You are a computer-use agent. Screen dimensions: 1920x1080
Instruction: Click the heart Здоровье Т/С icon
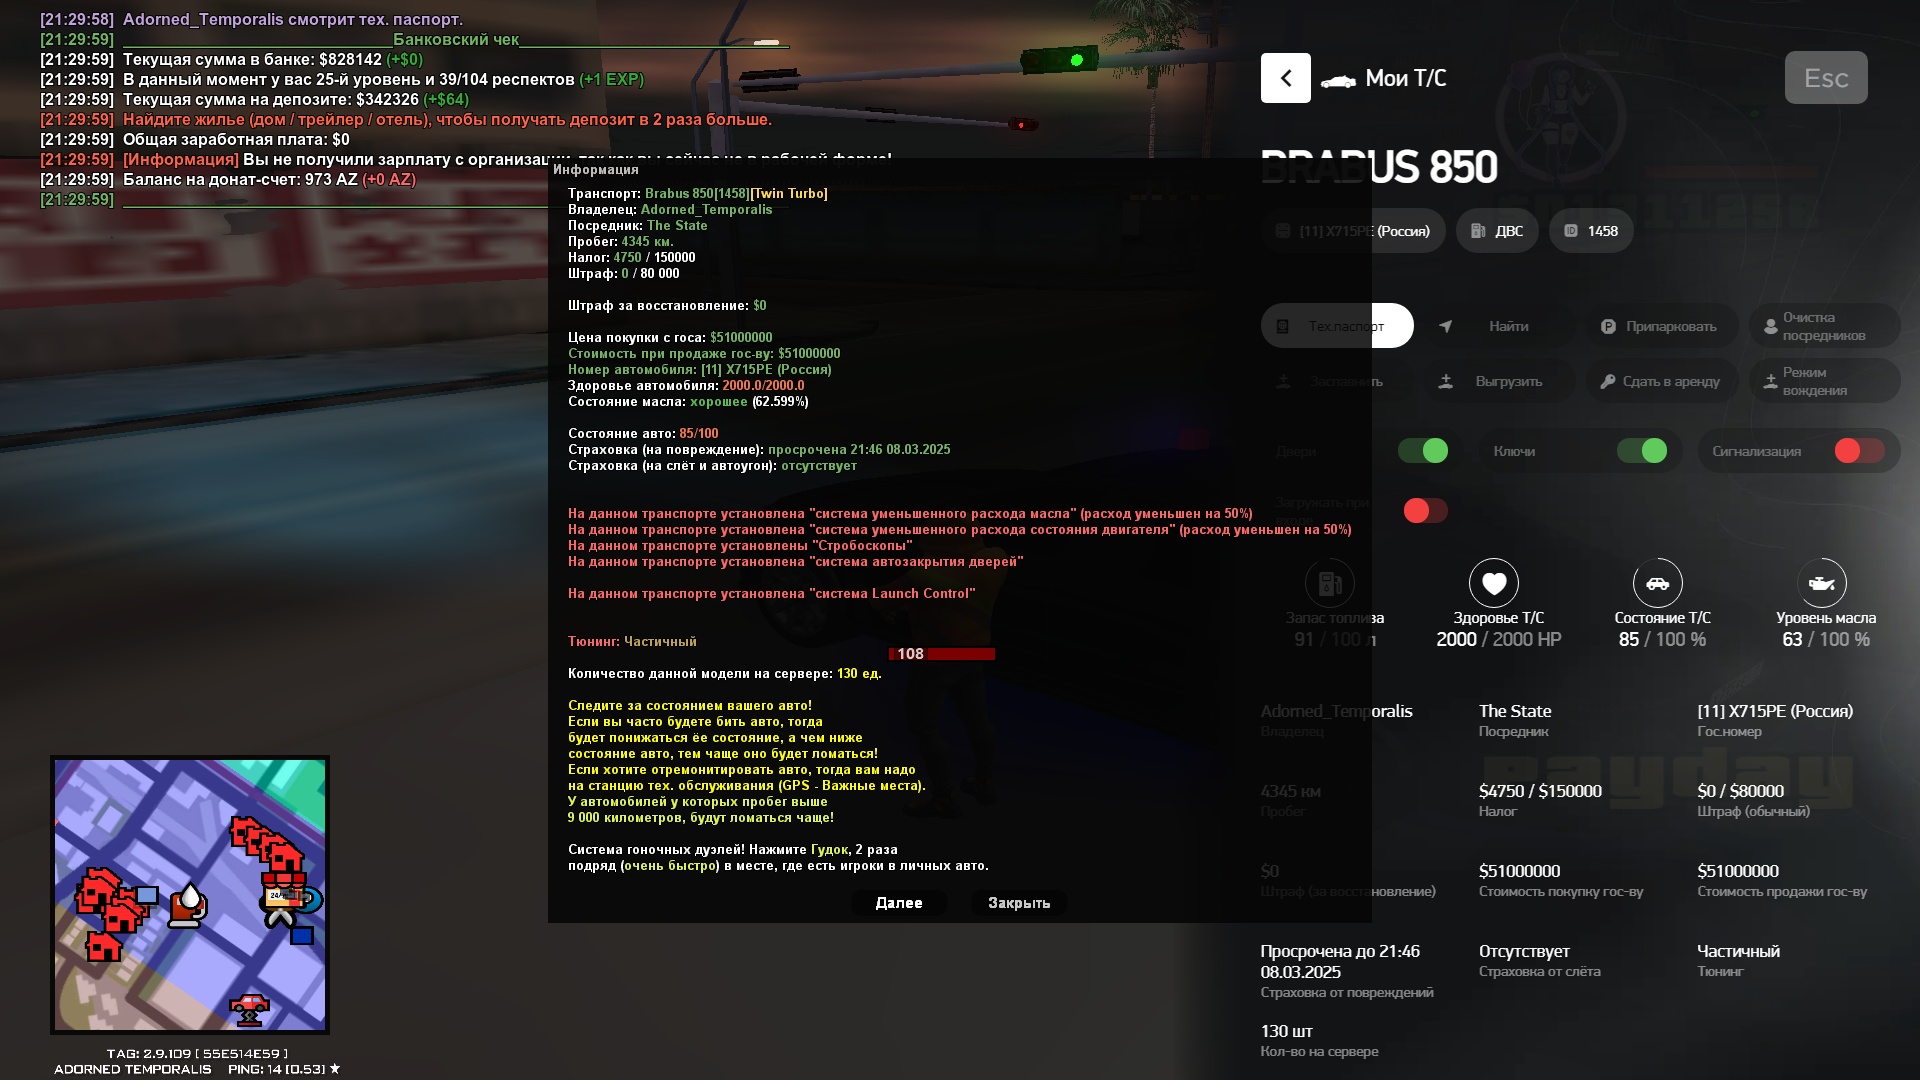(x=1494, y=583)
